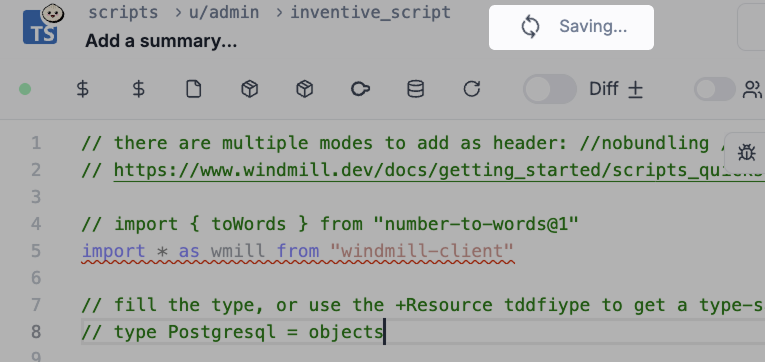Image resolution: width=765 pixels, height=362 pixels.
Task: Click the circular reset arrow icon in the toolbar
Action: (471, 89)
